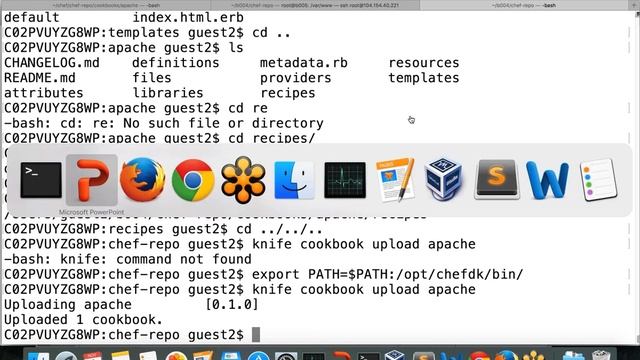Click the export PATH=$PATH:/opt/chefdk/bin/ command

[x=387, y=274]
